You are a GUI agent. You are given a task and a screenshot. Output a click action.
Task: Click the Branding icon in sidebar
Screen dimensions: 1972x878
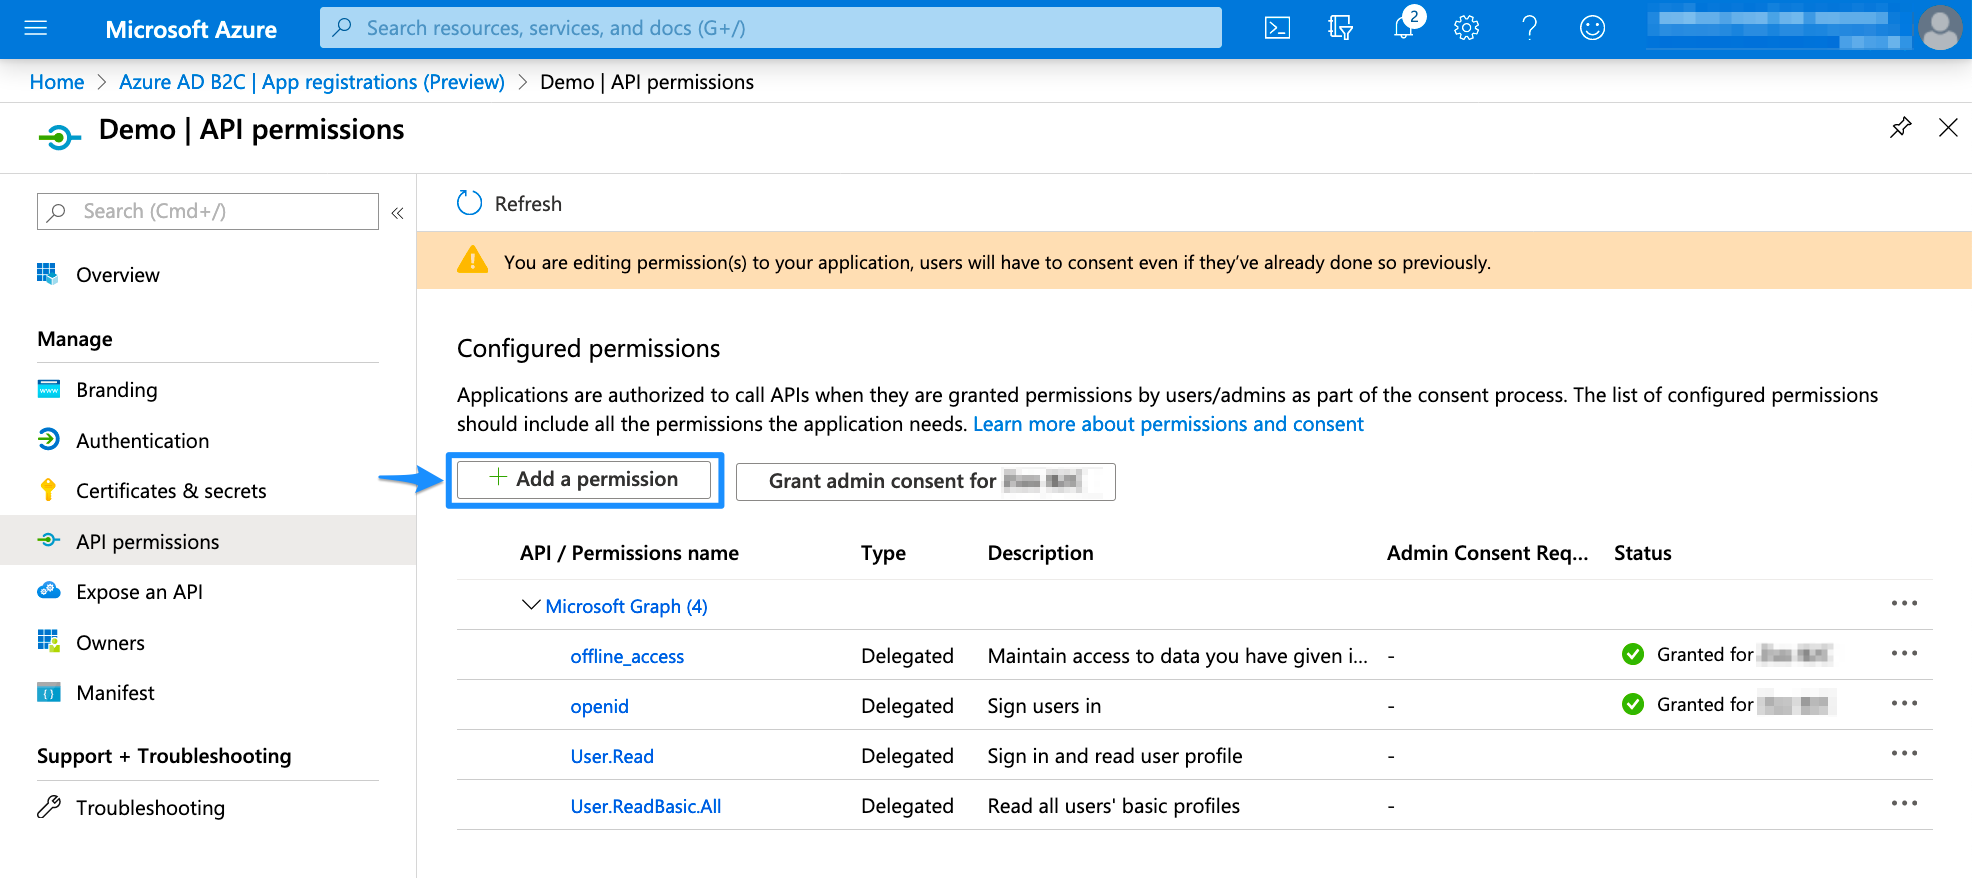pos(49,389)
